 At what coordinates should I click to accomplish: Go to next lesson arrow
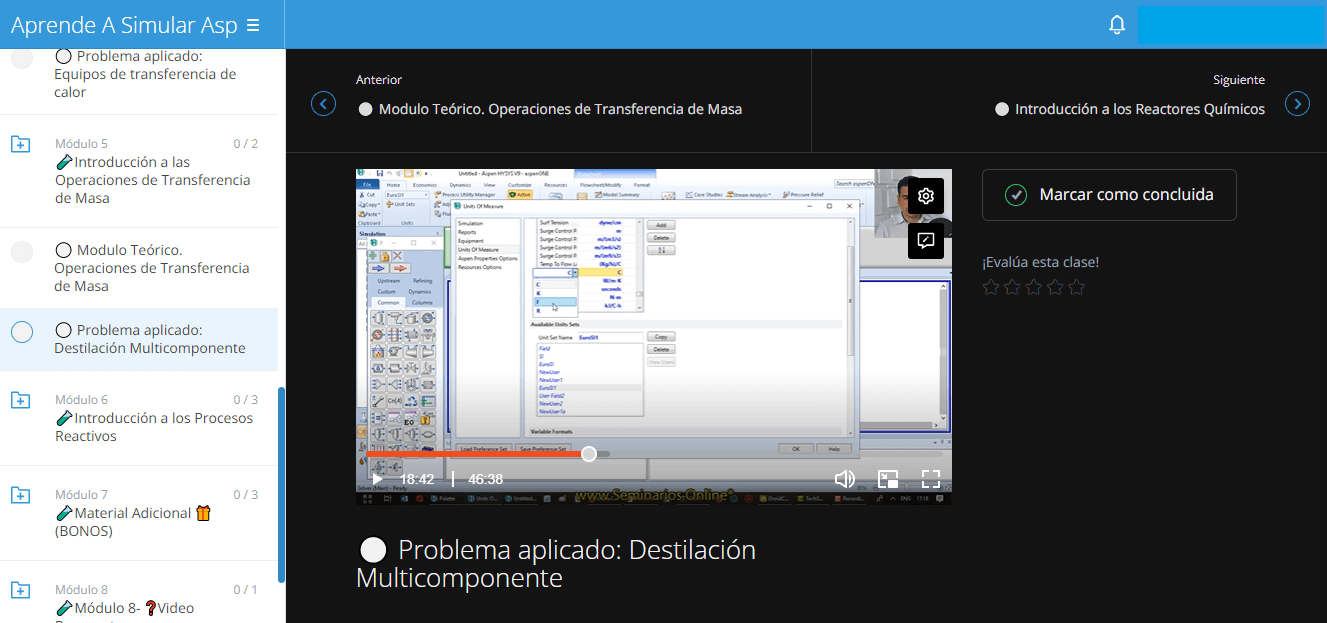pos(1297,104)
